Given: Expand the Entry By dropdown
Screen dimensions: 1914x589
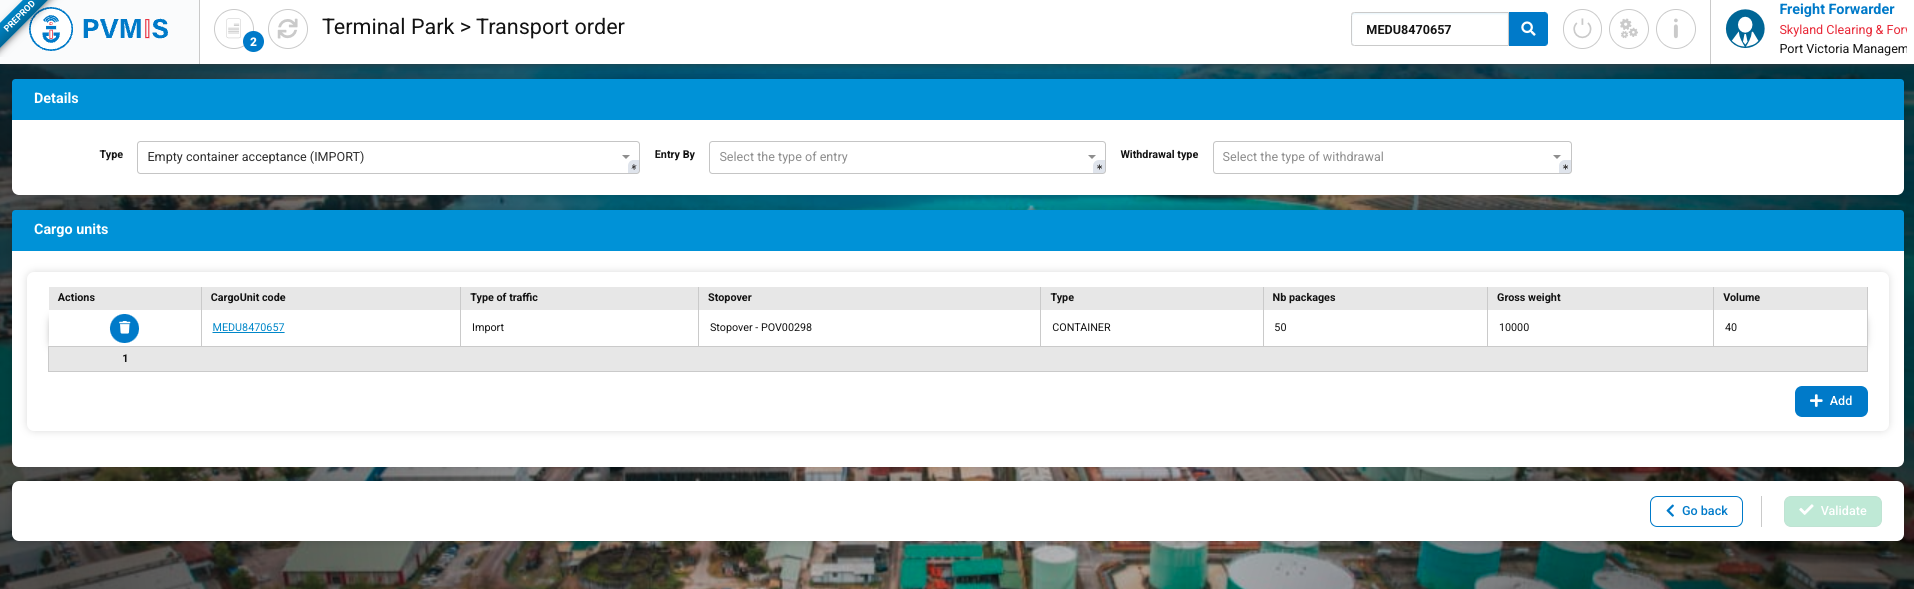Looking at the screenshot, I should pos(906,157).
